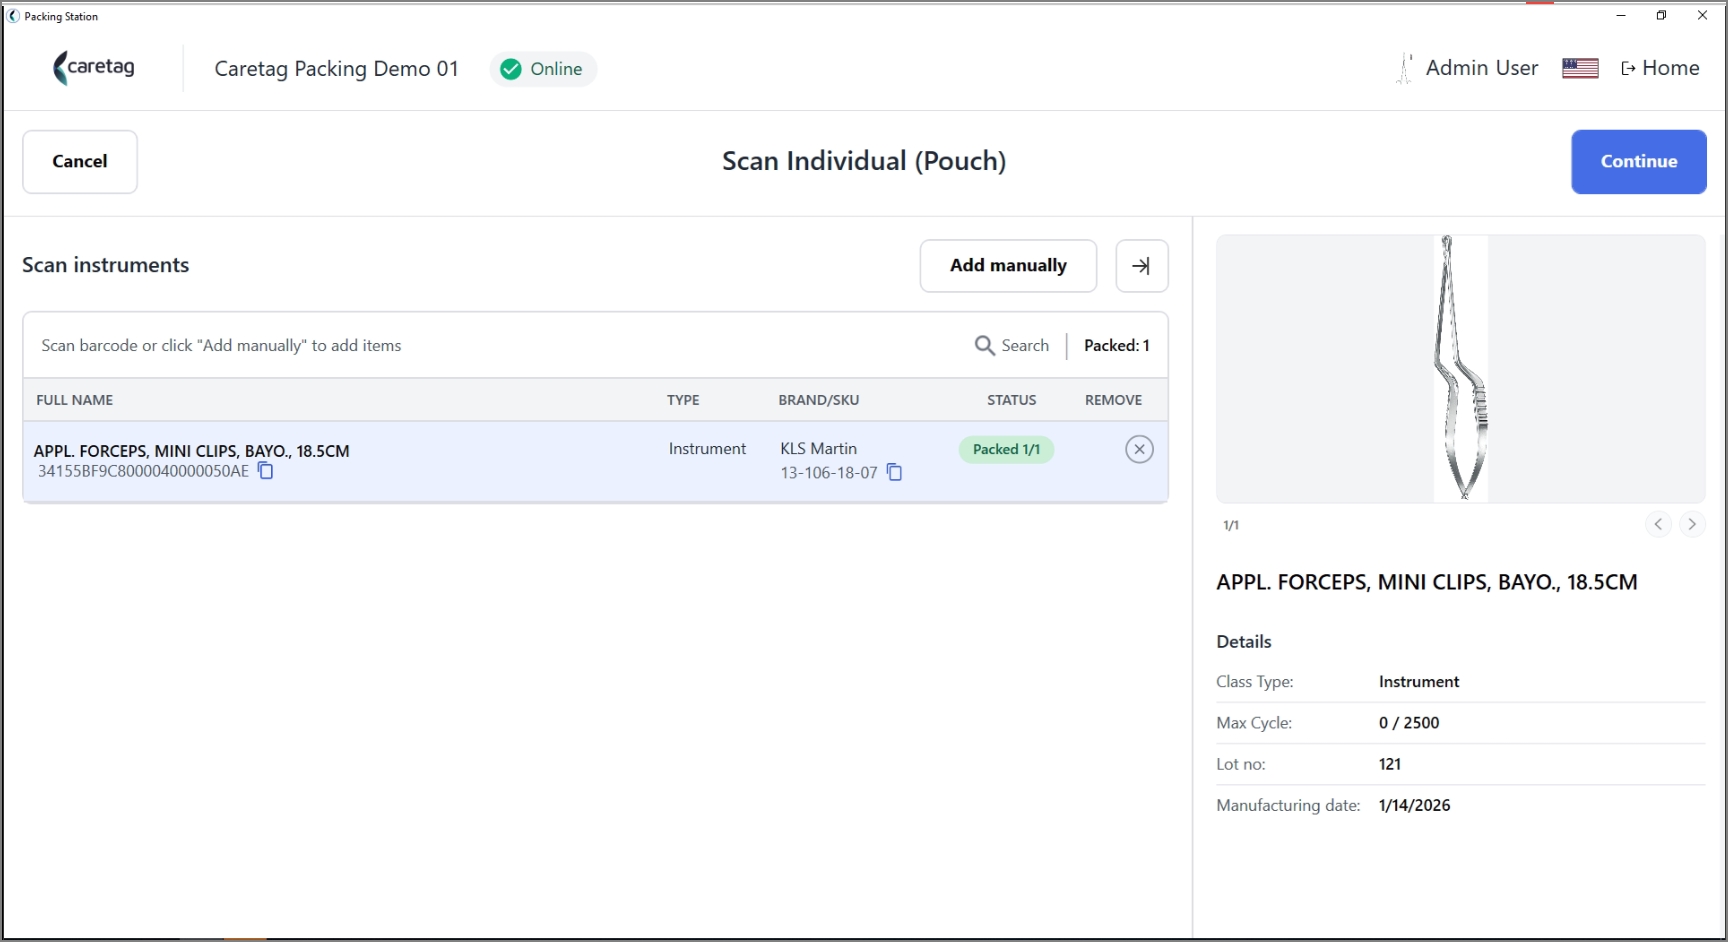This screenshot has width=1728, height=942.
Task: Click the FULL NAME column header
Action: click(75, 400)
